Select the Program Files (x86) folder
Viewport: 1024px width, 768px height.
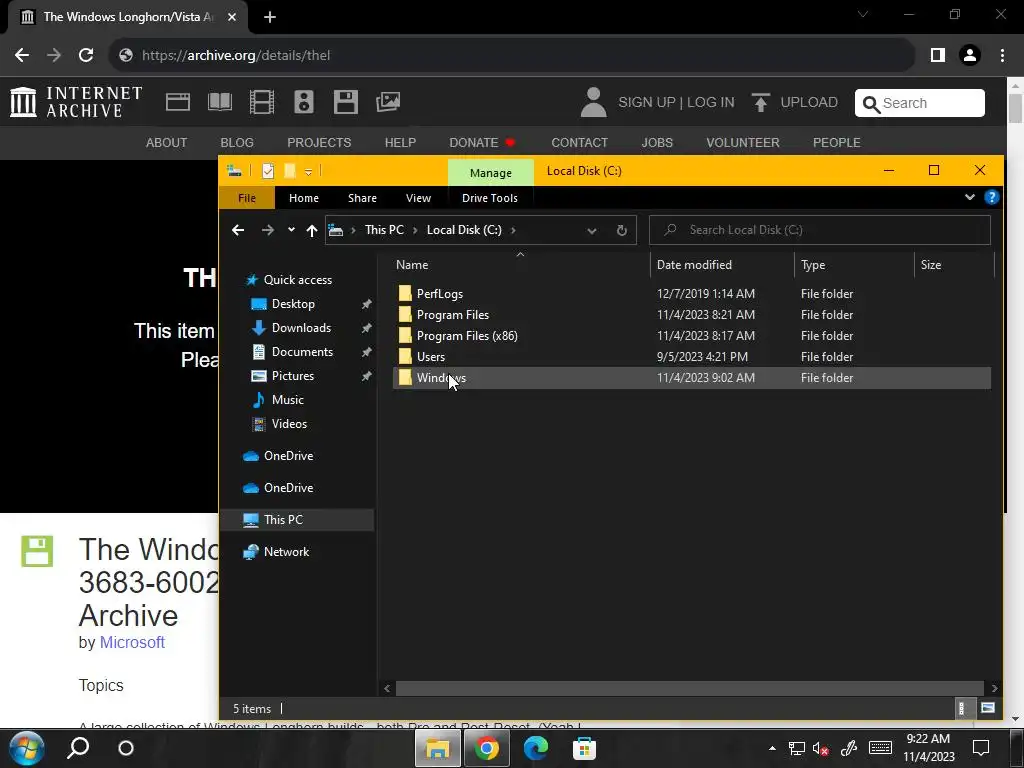692,336
